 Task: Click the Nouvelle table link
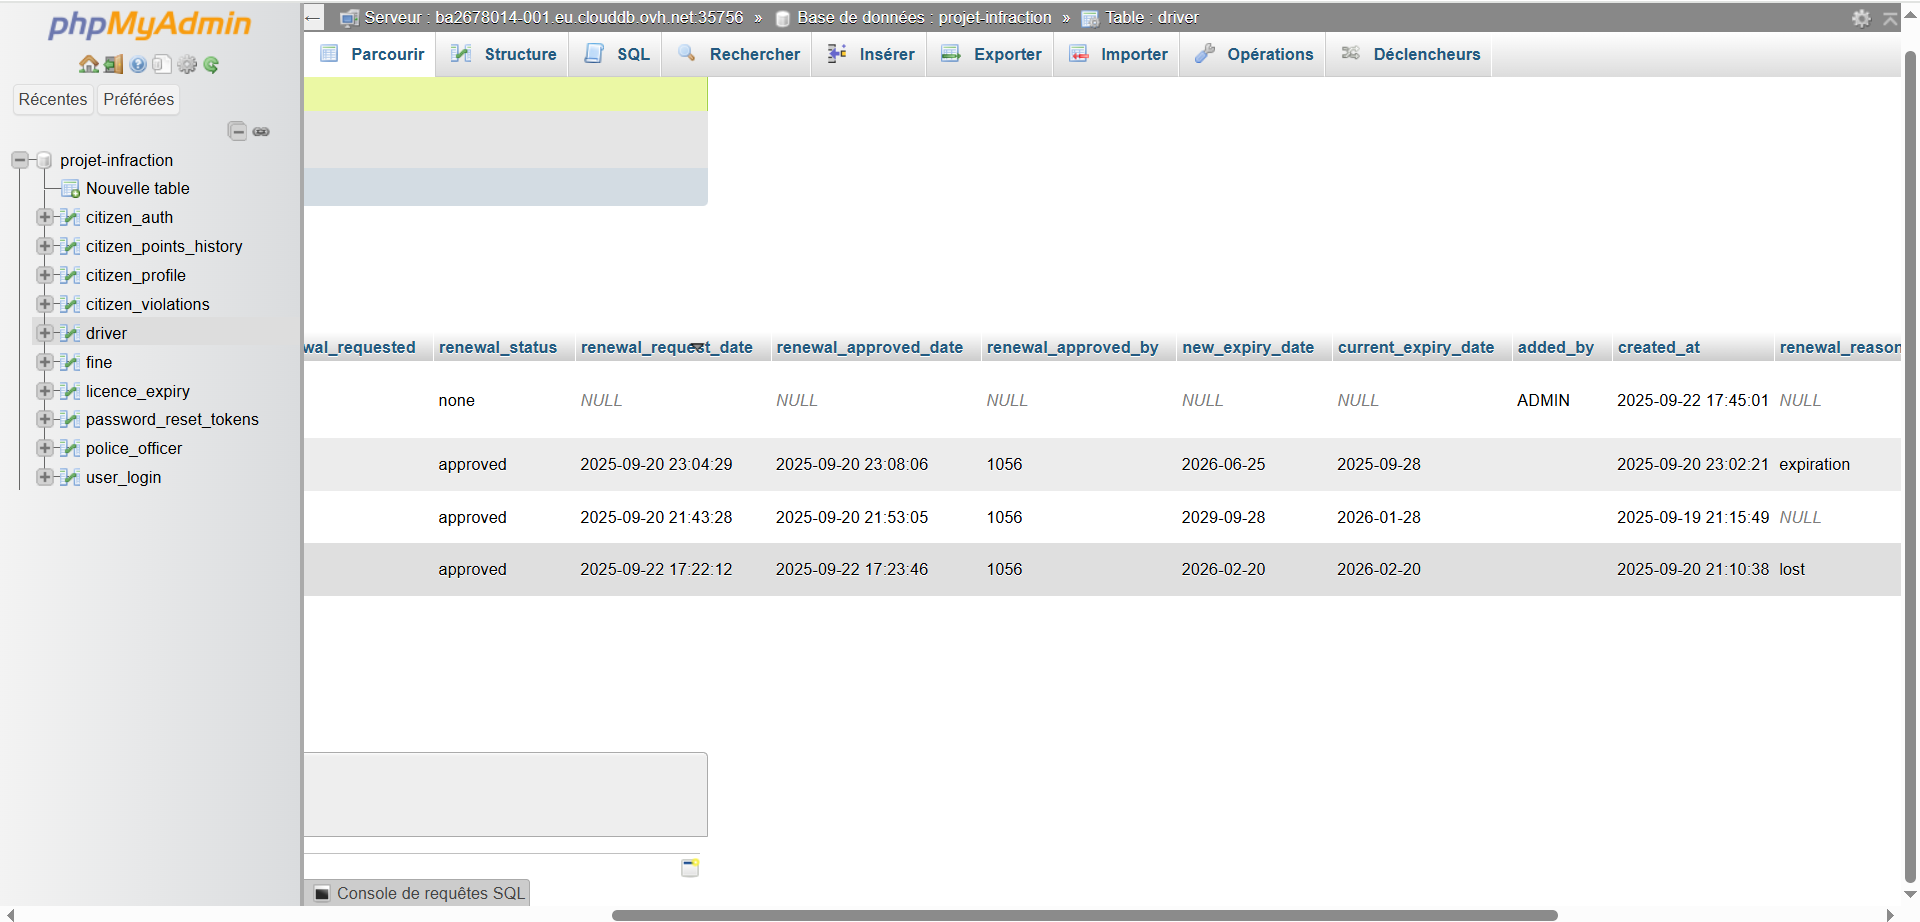click(x=137, y=188)
